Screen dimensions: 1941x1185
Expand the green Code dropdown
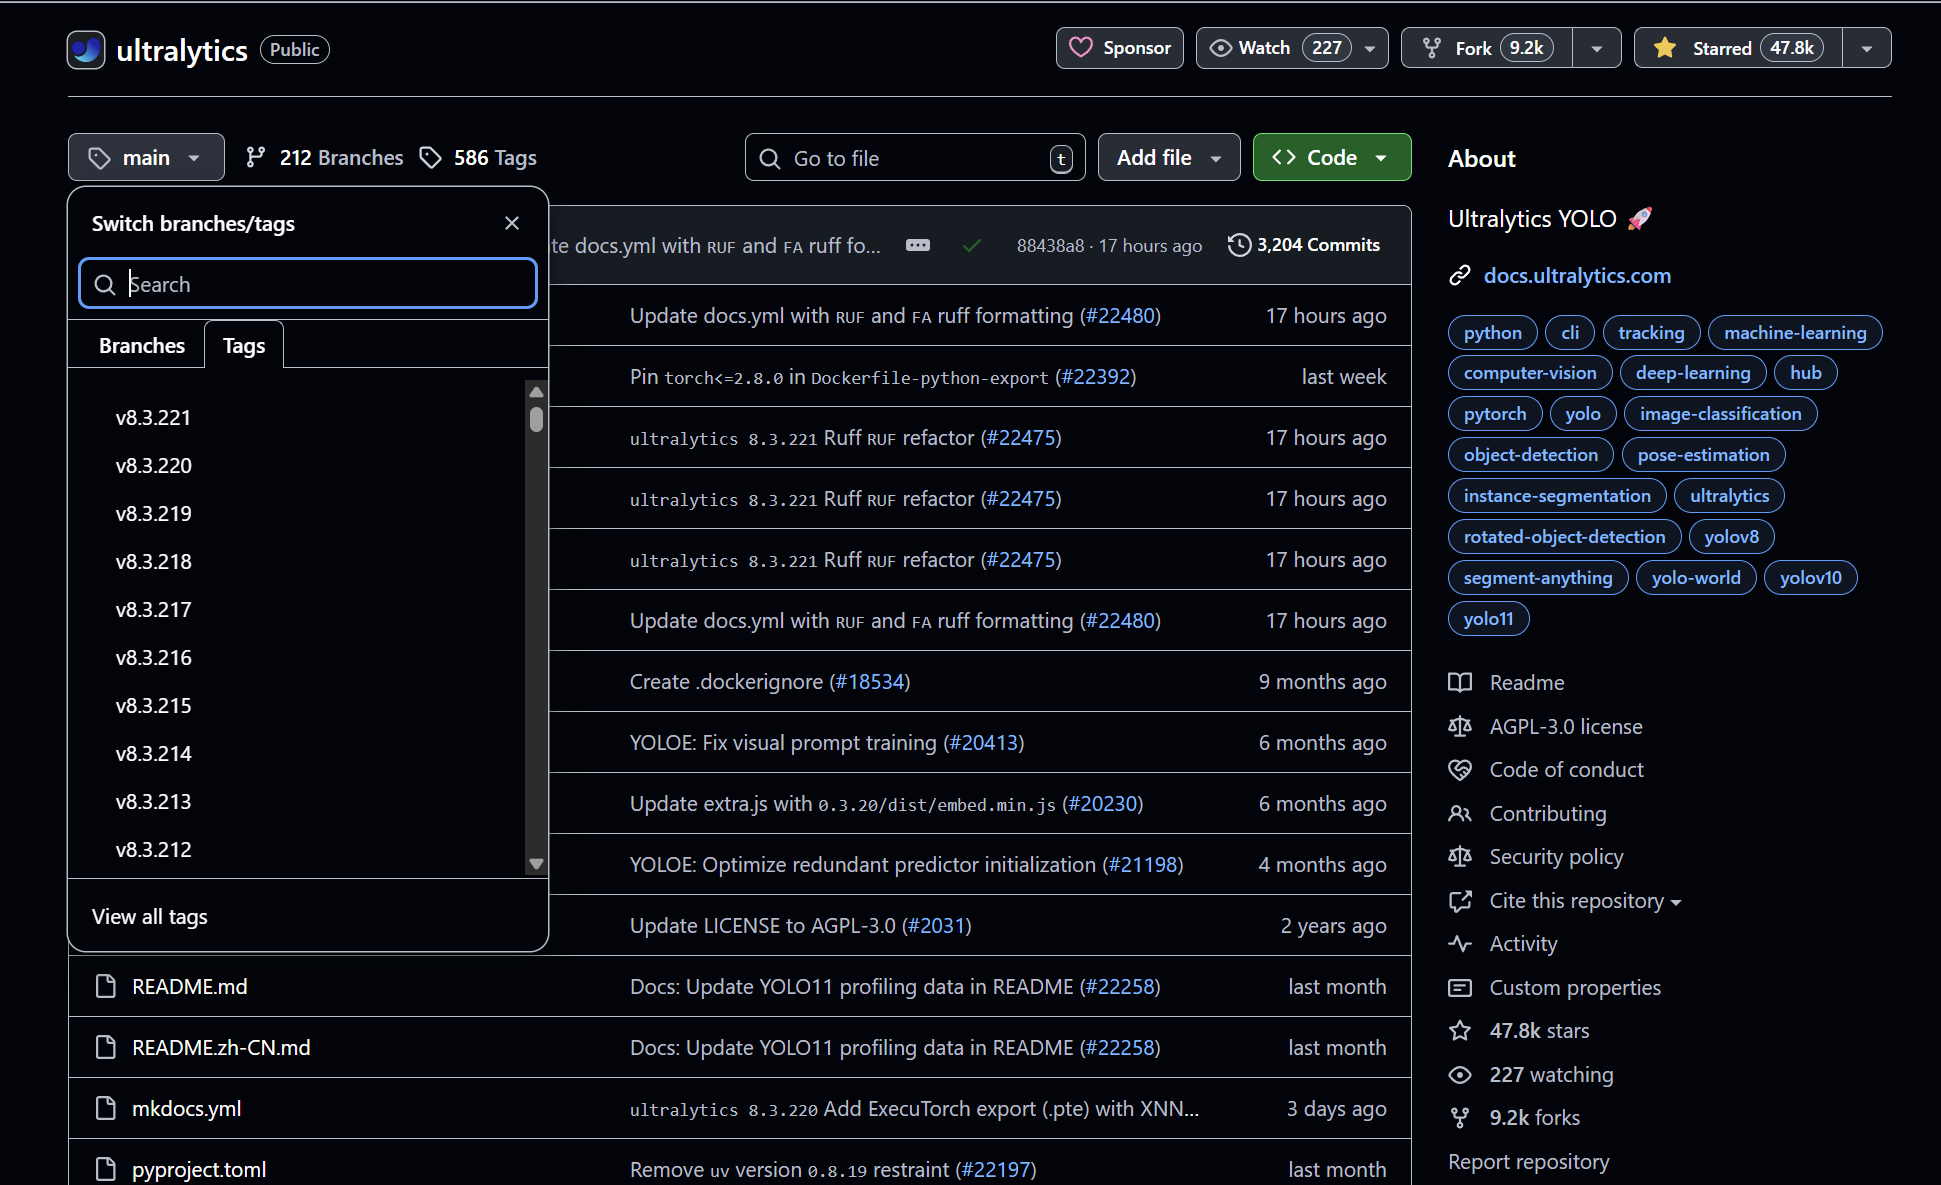1331,158
